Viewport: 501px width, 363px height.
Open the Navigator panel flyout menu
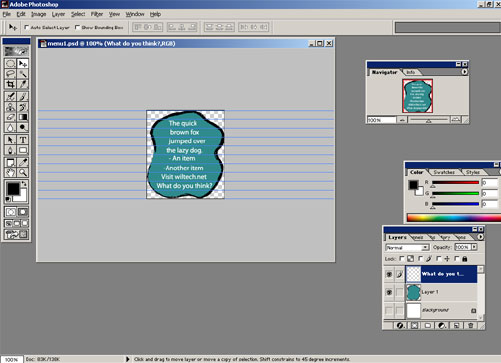coord(464,72)
